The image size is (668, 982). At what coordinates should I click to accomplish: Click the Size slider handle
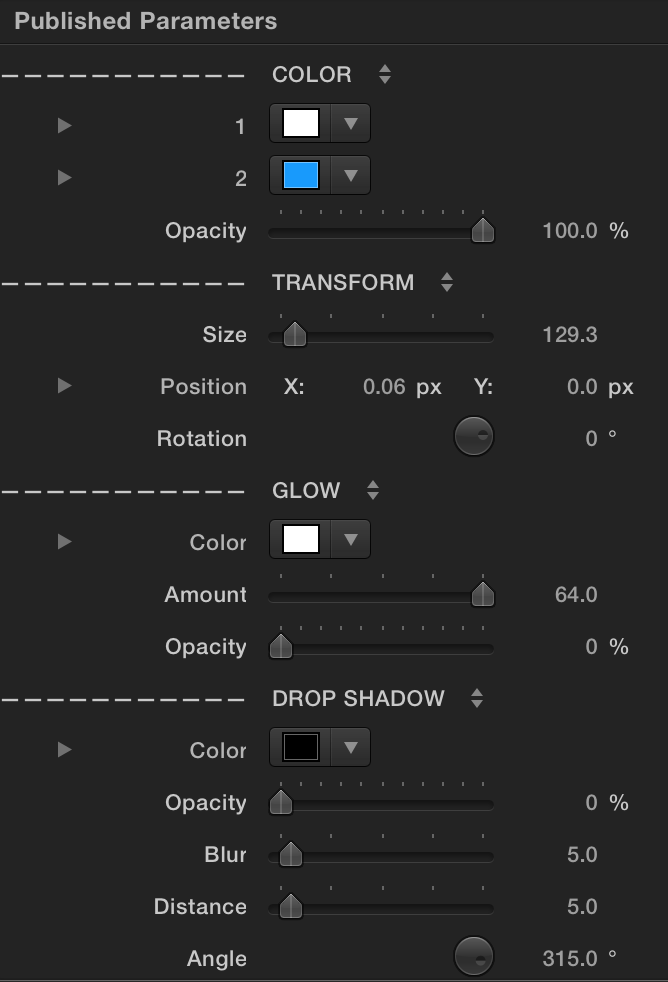click(x=295, y=334)
